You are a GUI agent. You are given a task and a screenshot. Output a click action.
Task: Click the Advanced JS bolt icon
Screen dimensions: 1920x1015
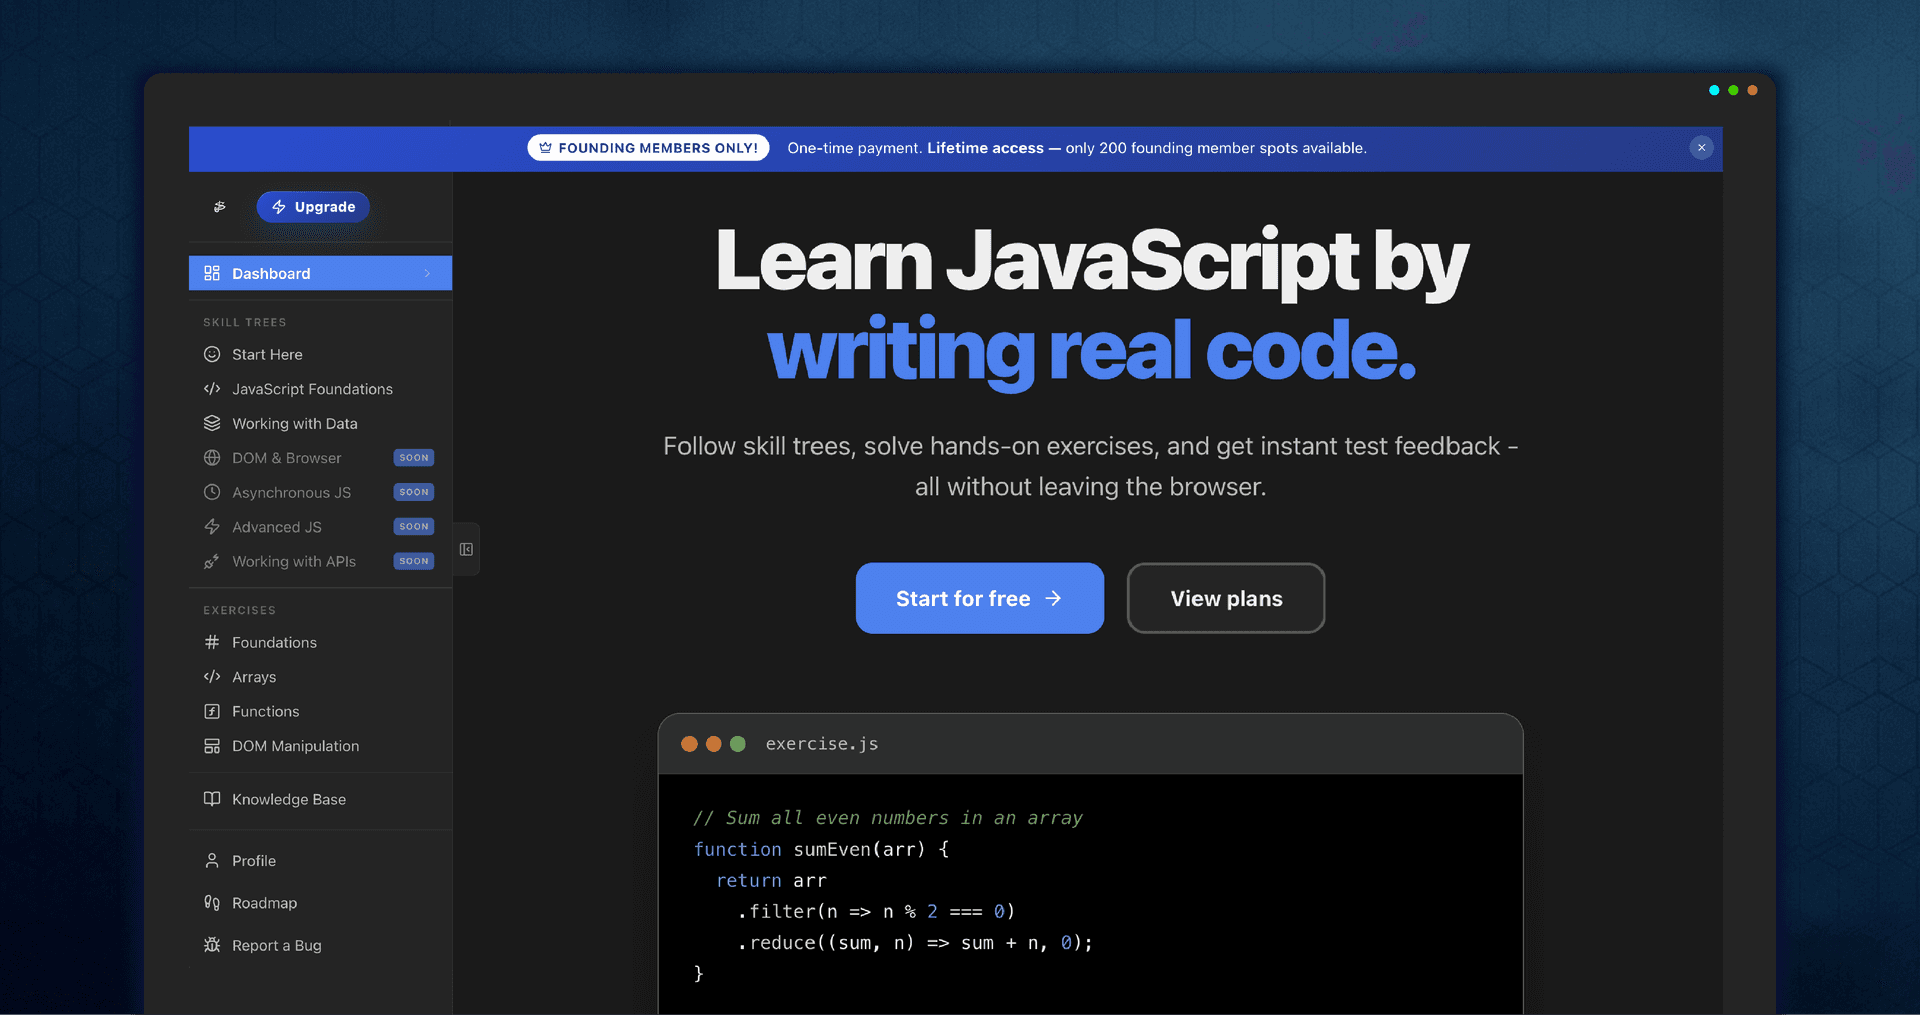[x=212, y=527]
